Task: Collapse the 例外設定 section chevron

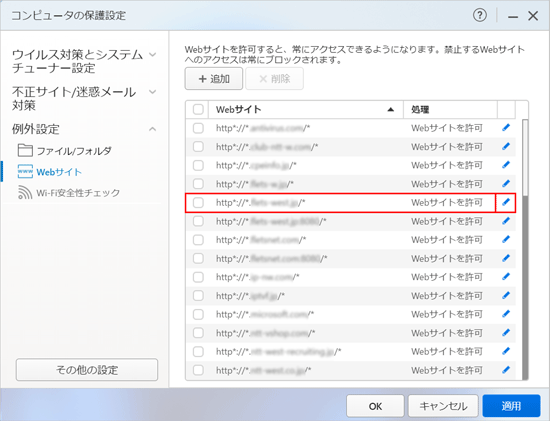Action: 153,129
